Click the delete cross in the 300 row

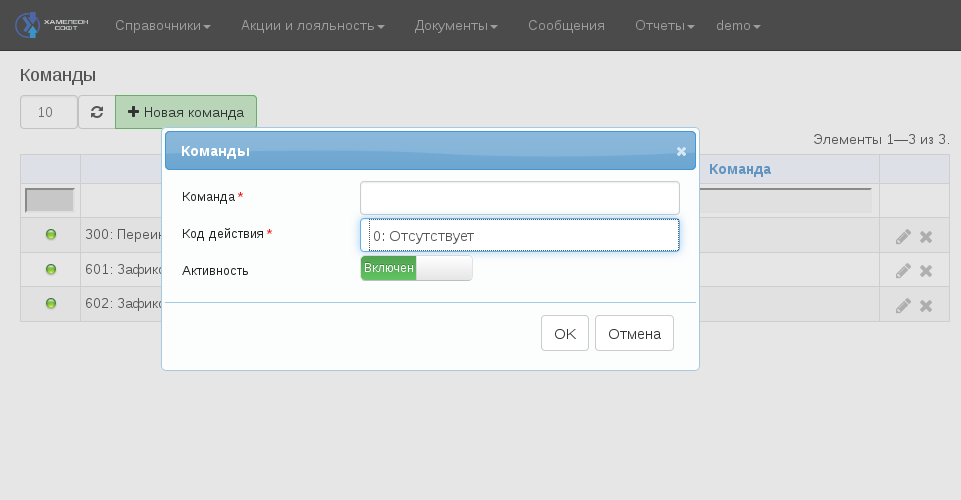point(926,237)
